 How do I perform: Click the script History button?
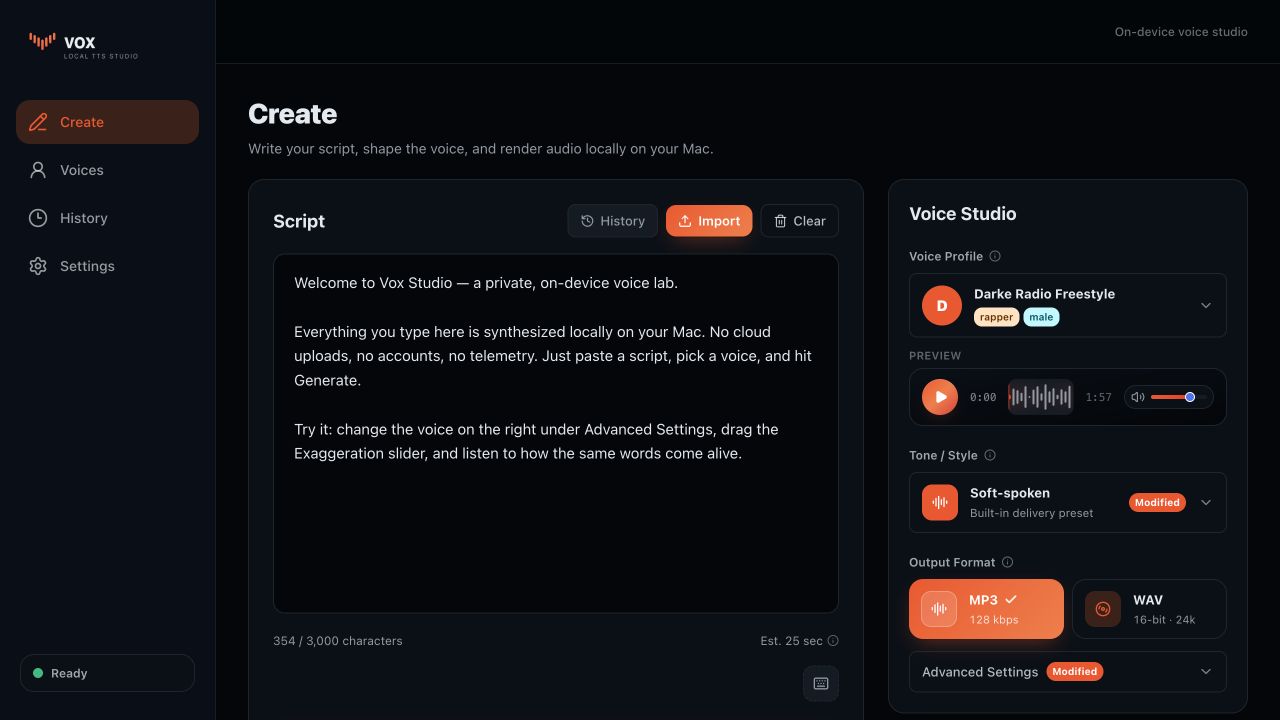(613, 221)
